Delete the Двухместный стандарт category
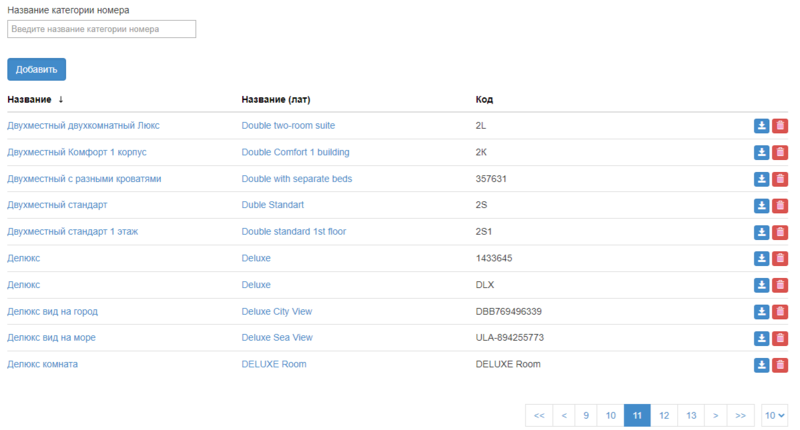This screenshot has width=800, height=430. coord(780,205)
